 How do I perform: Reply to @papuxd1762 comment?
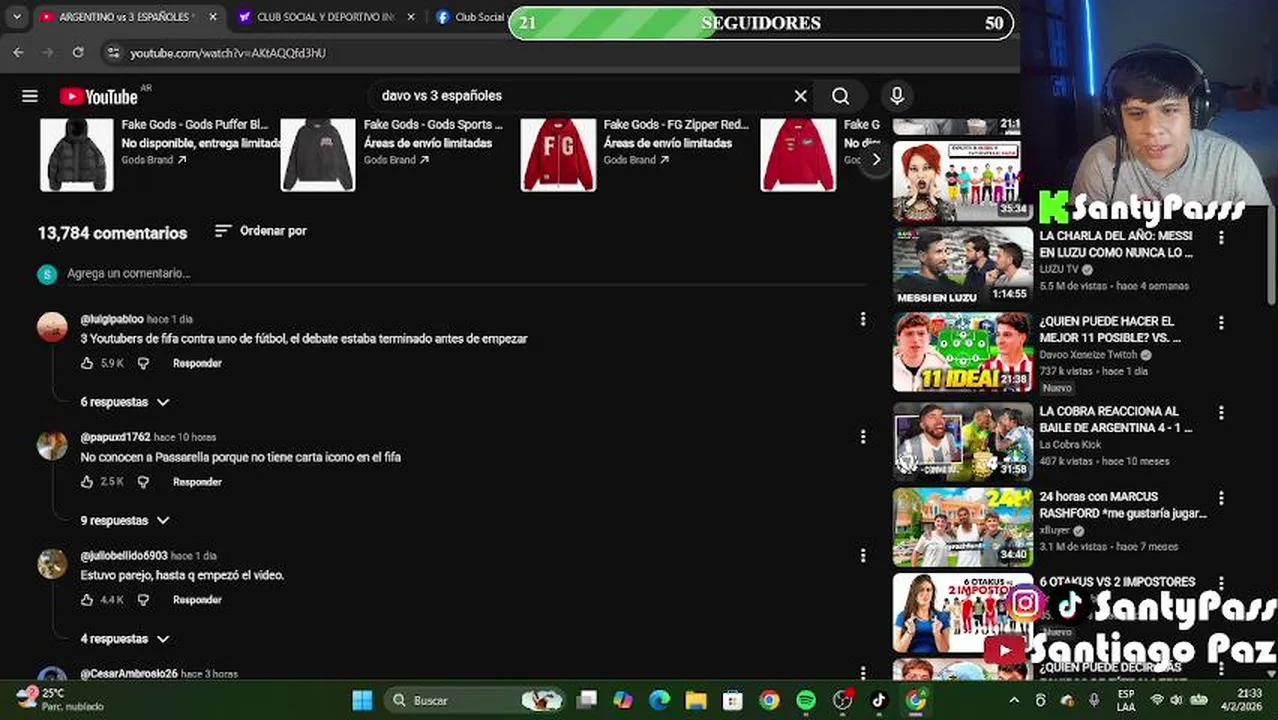[197, 481]
